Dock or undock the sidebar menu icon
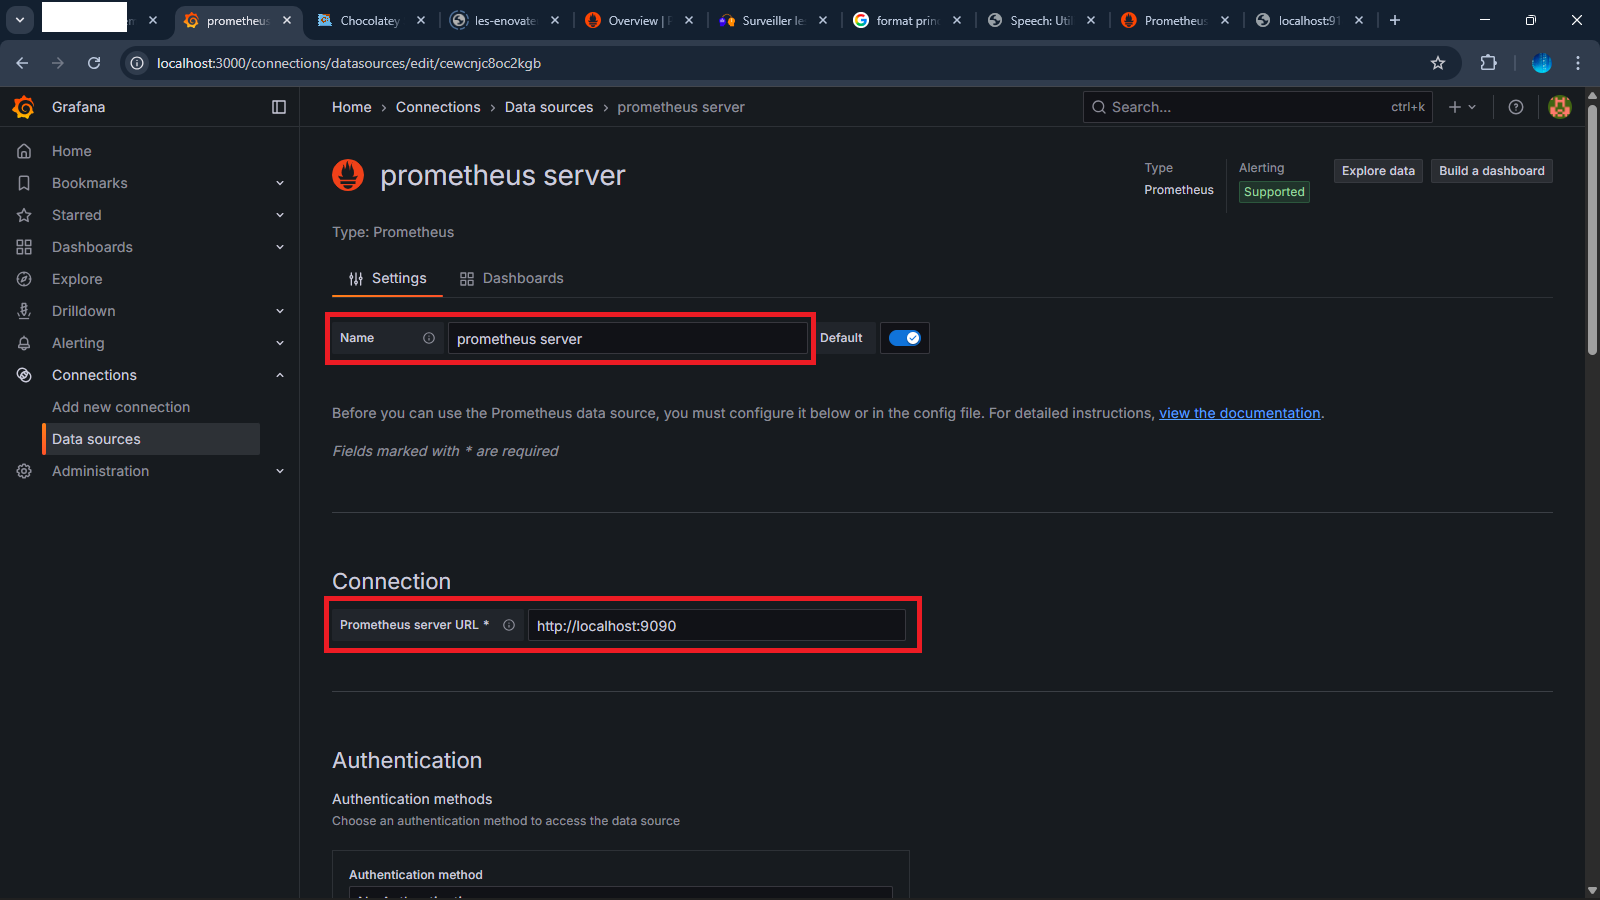The width and height of the screenshot is (1600, 900). pyautogui.click(x=279, y=107)
